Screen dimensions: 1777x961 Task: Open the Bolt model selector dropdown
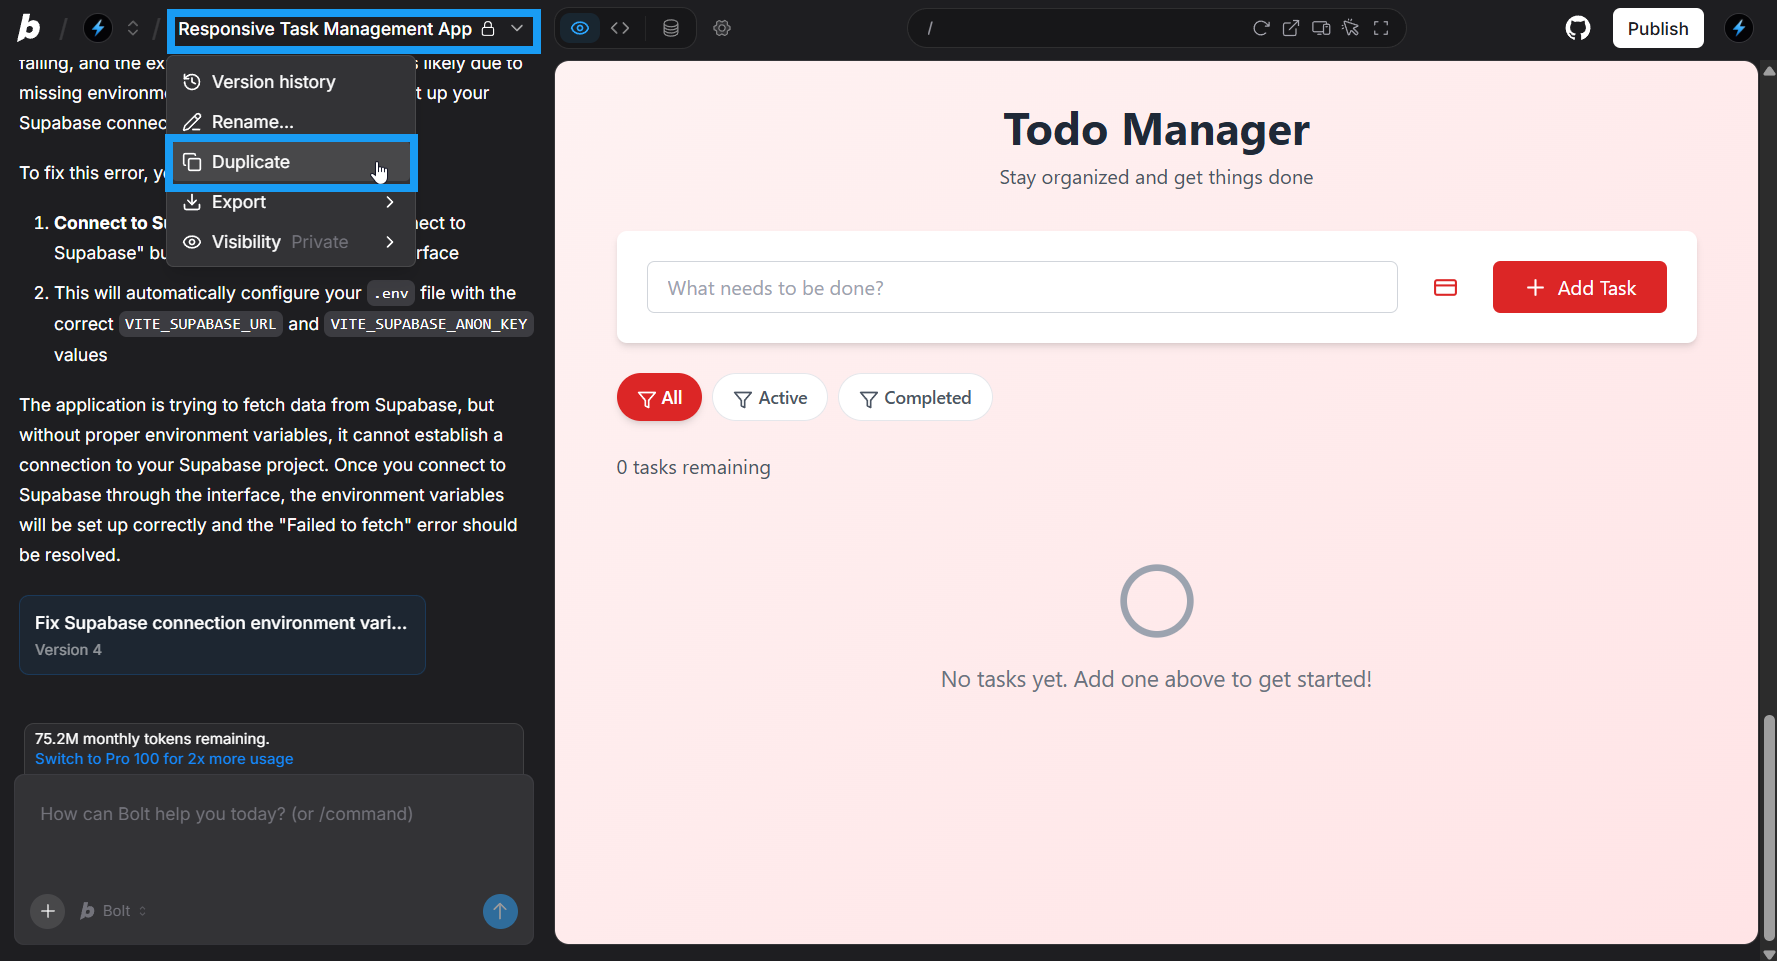(x=114, y=911)
